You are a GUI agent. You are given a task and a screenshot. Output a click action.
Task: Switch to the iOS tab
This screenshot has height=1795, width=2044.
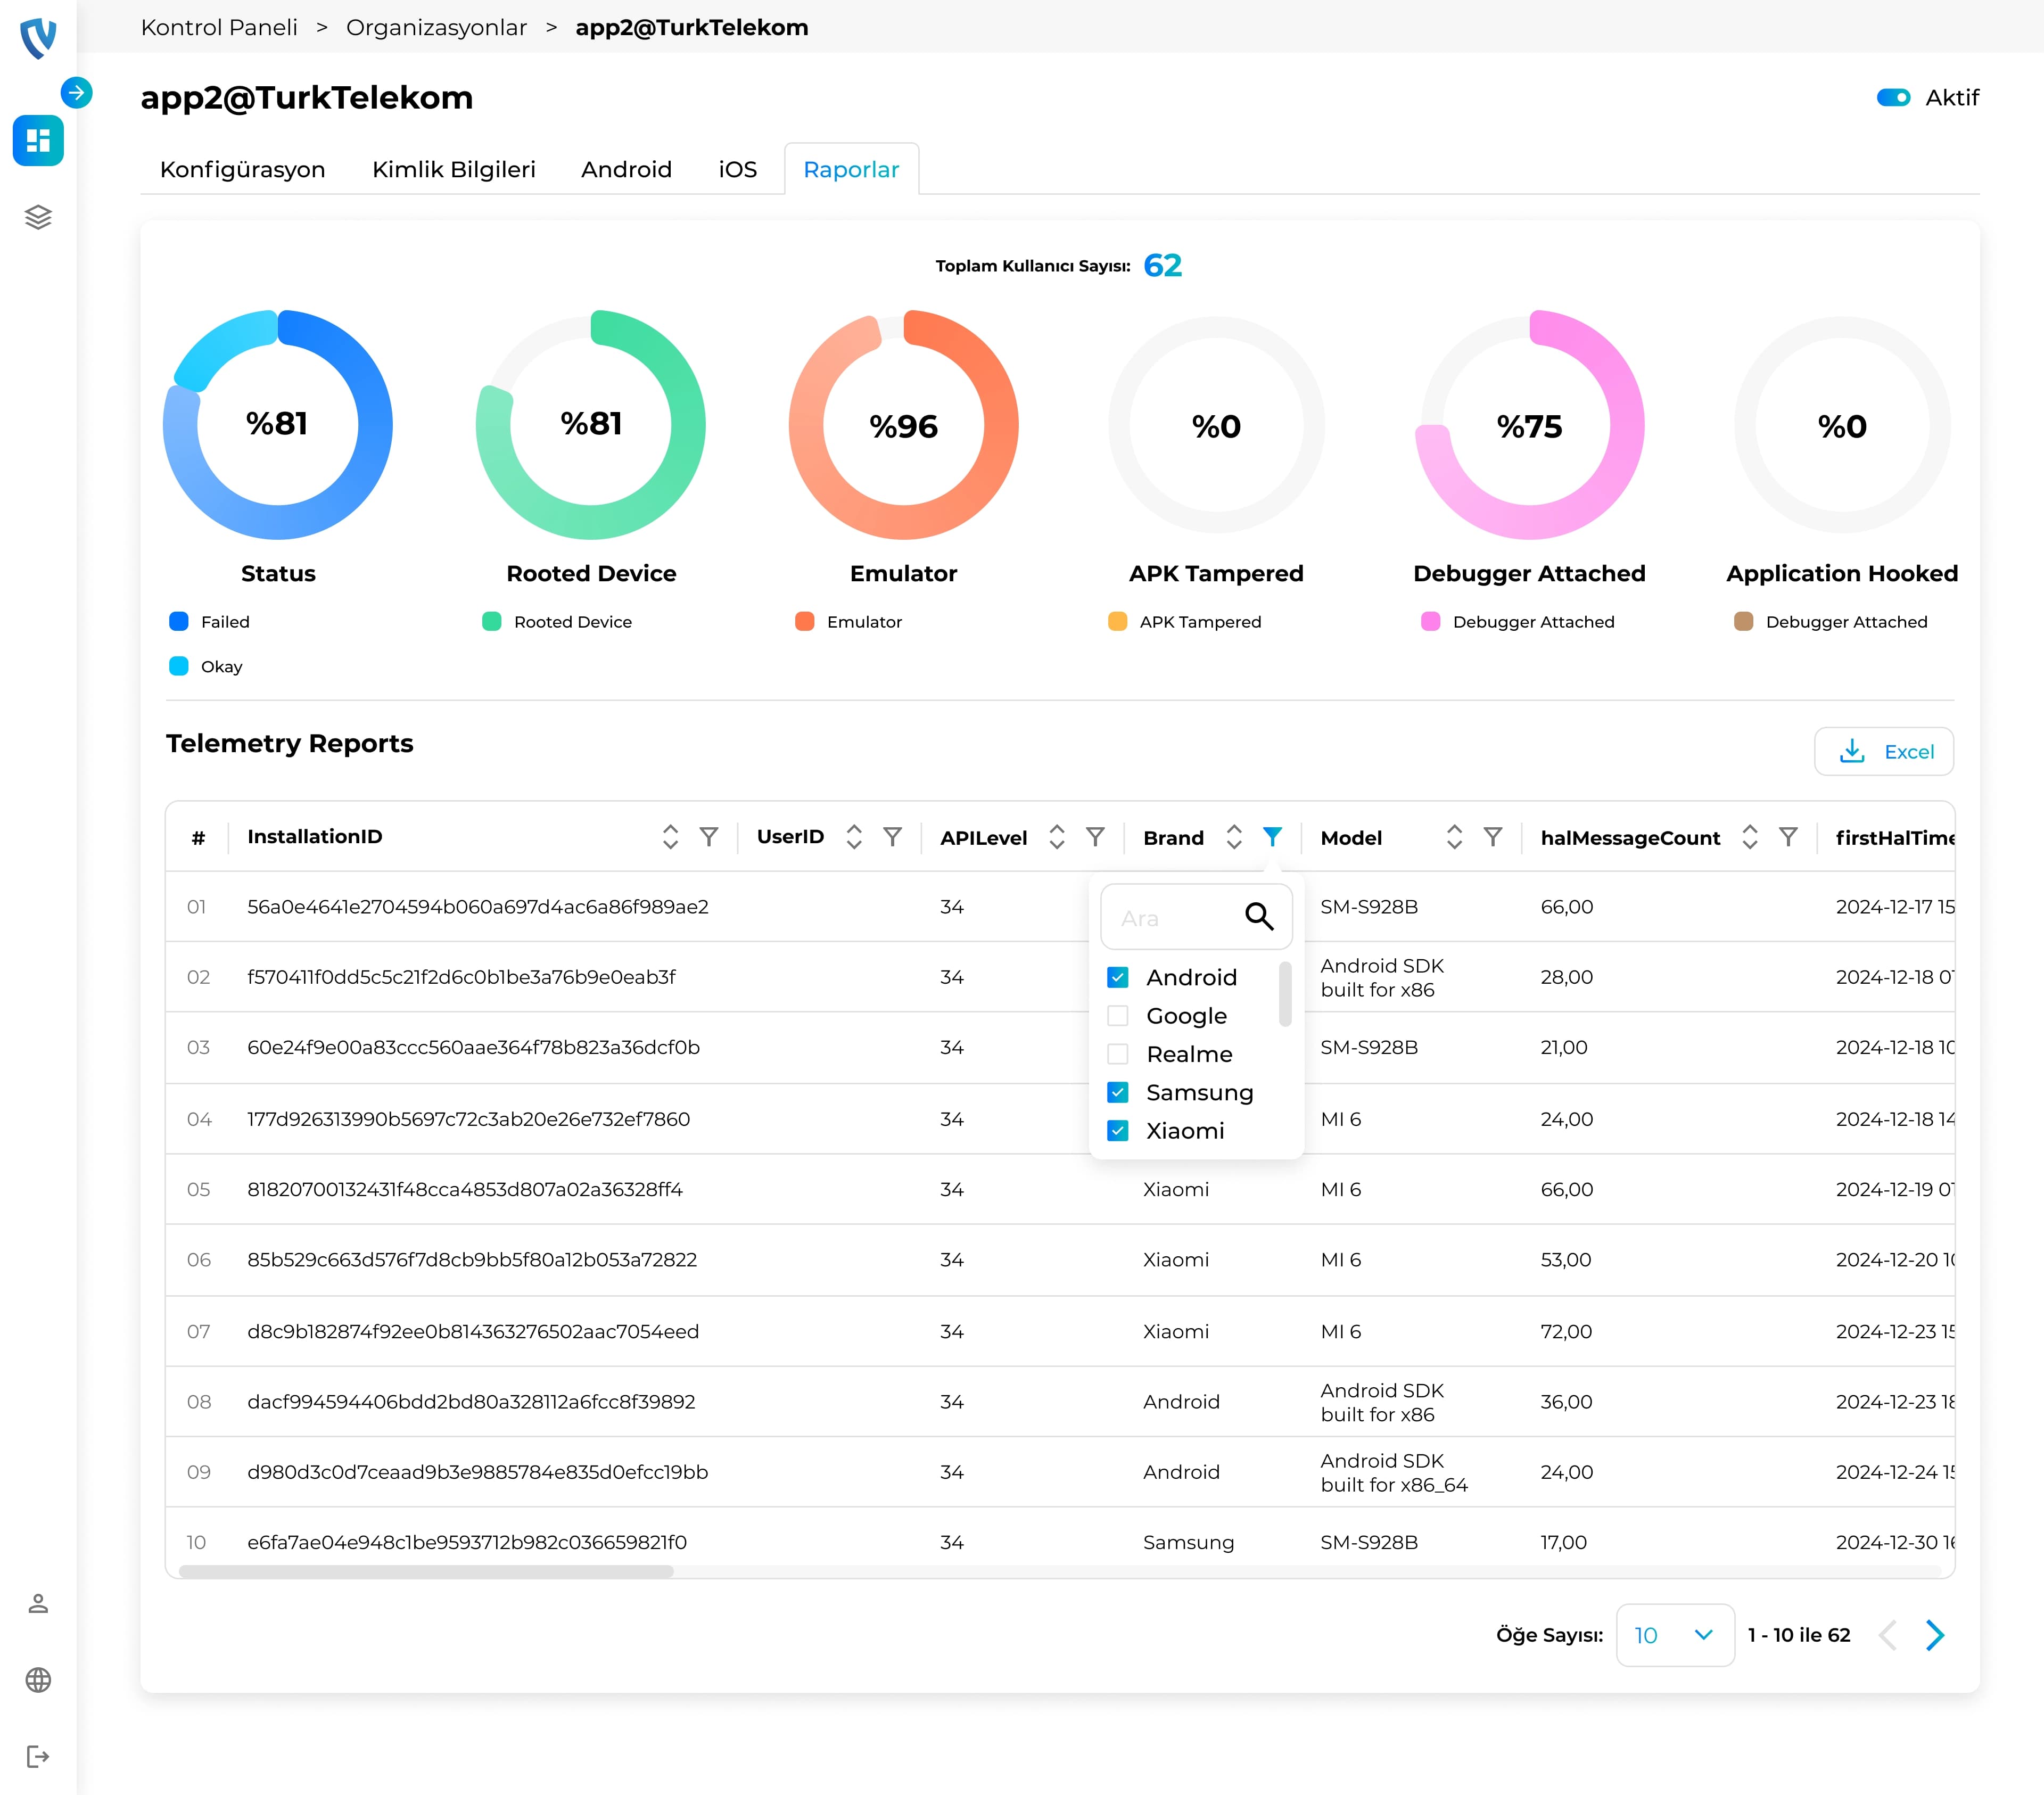click(x=738, y=170)
